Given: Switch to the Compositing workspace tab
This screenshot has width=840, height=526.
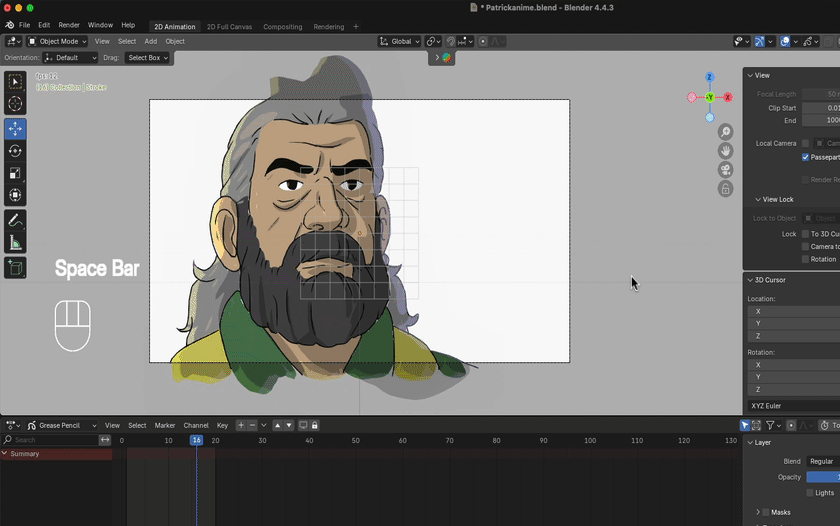Looking at the screenshot, I should pyautogui.click(x=282, y=27).
